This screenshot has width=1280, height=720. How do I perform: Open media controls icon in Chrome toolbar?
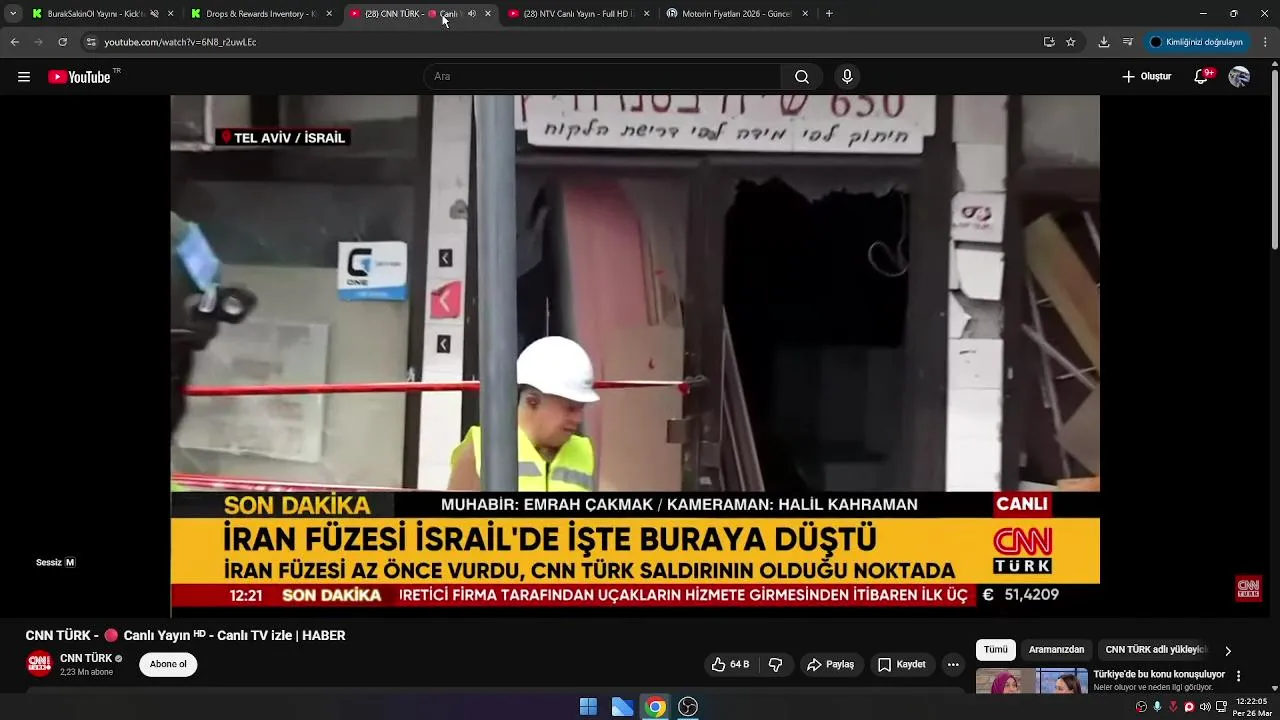tap(1128, 42)
